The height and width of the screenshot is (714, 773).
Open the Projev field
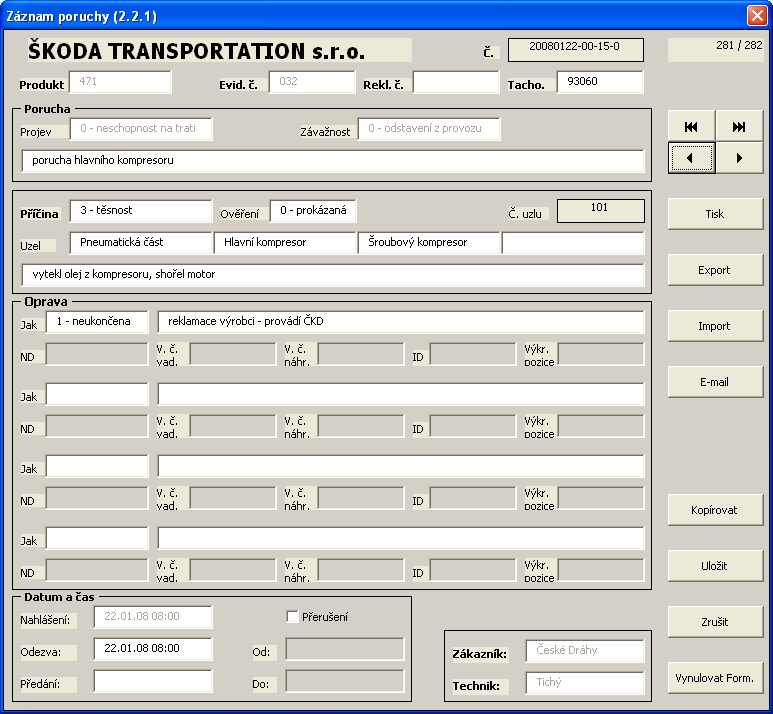tap(141, 129)
